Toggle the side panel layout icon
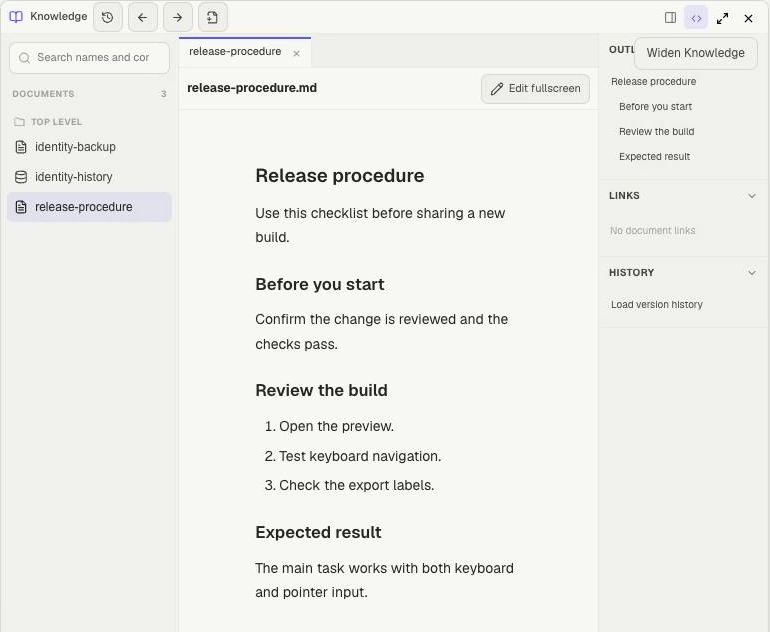The height and width of the screenshot is (632, 770). 670,18
